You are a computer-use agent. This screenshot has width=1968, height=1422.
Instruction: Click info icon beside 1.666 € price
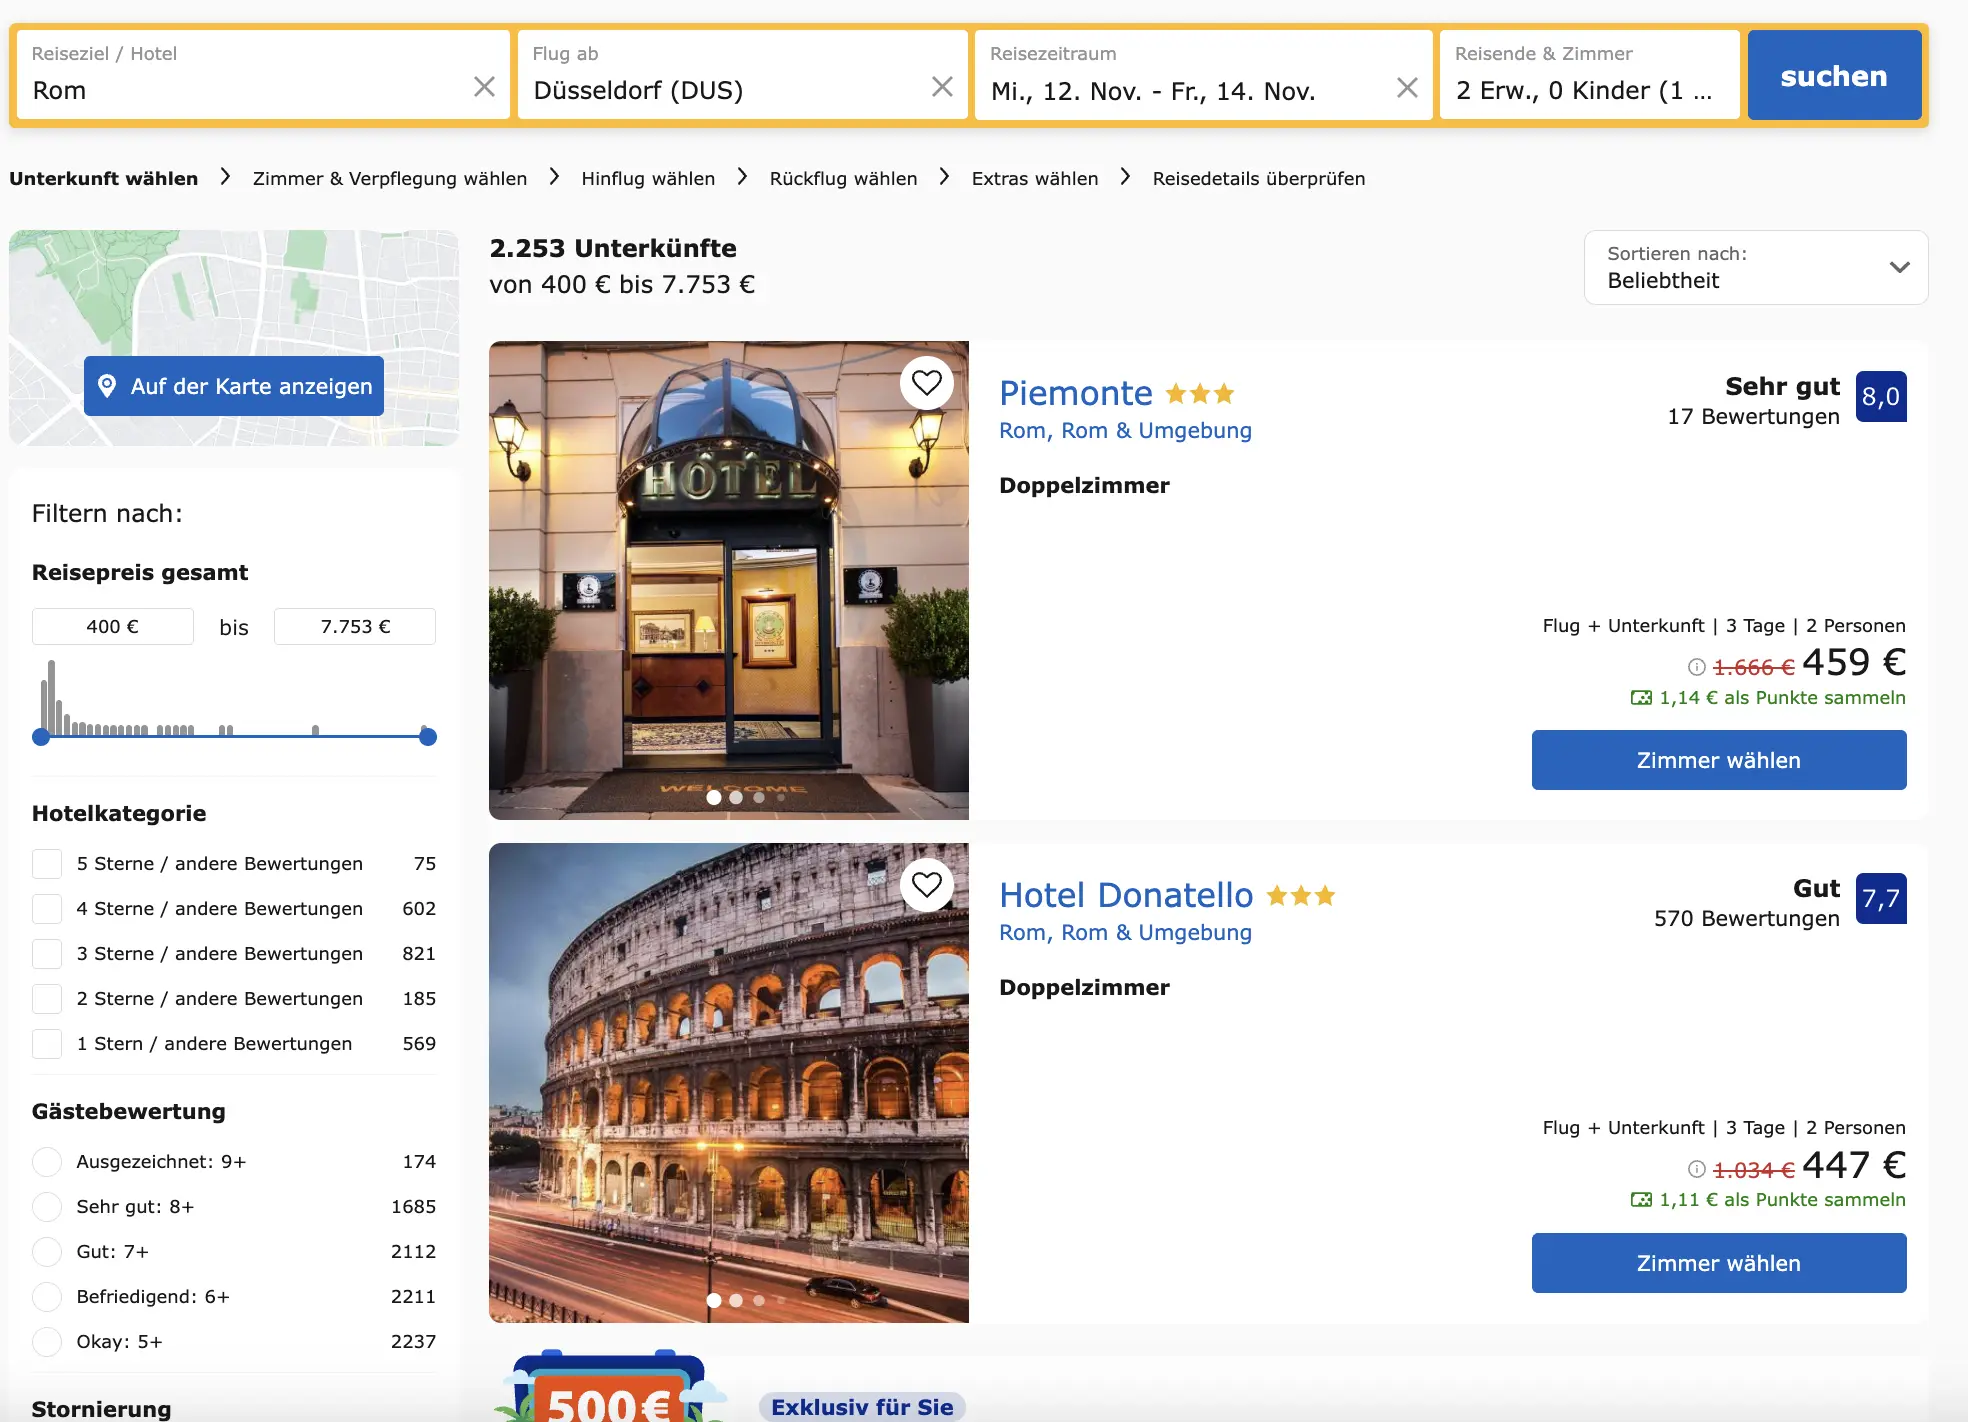pos(1696,667)
